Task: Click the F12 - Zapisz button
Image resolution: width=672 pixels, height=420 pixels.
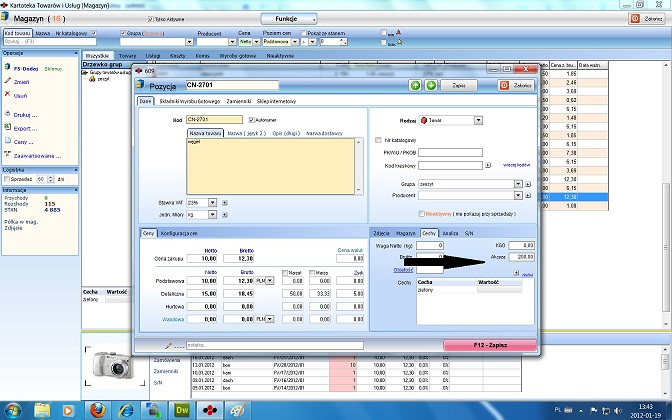Action: tap(490, 345)
